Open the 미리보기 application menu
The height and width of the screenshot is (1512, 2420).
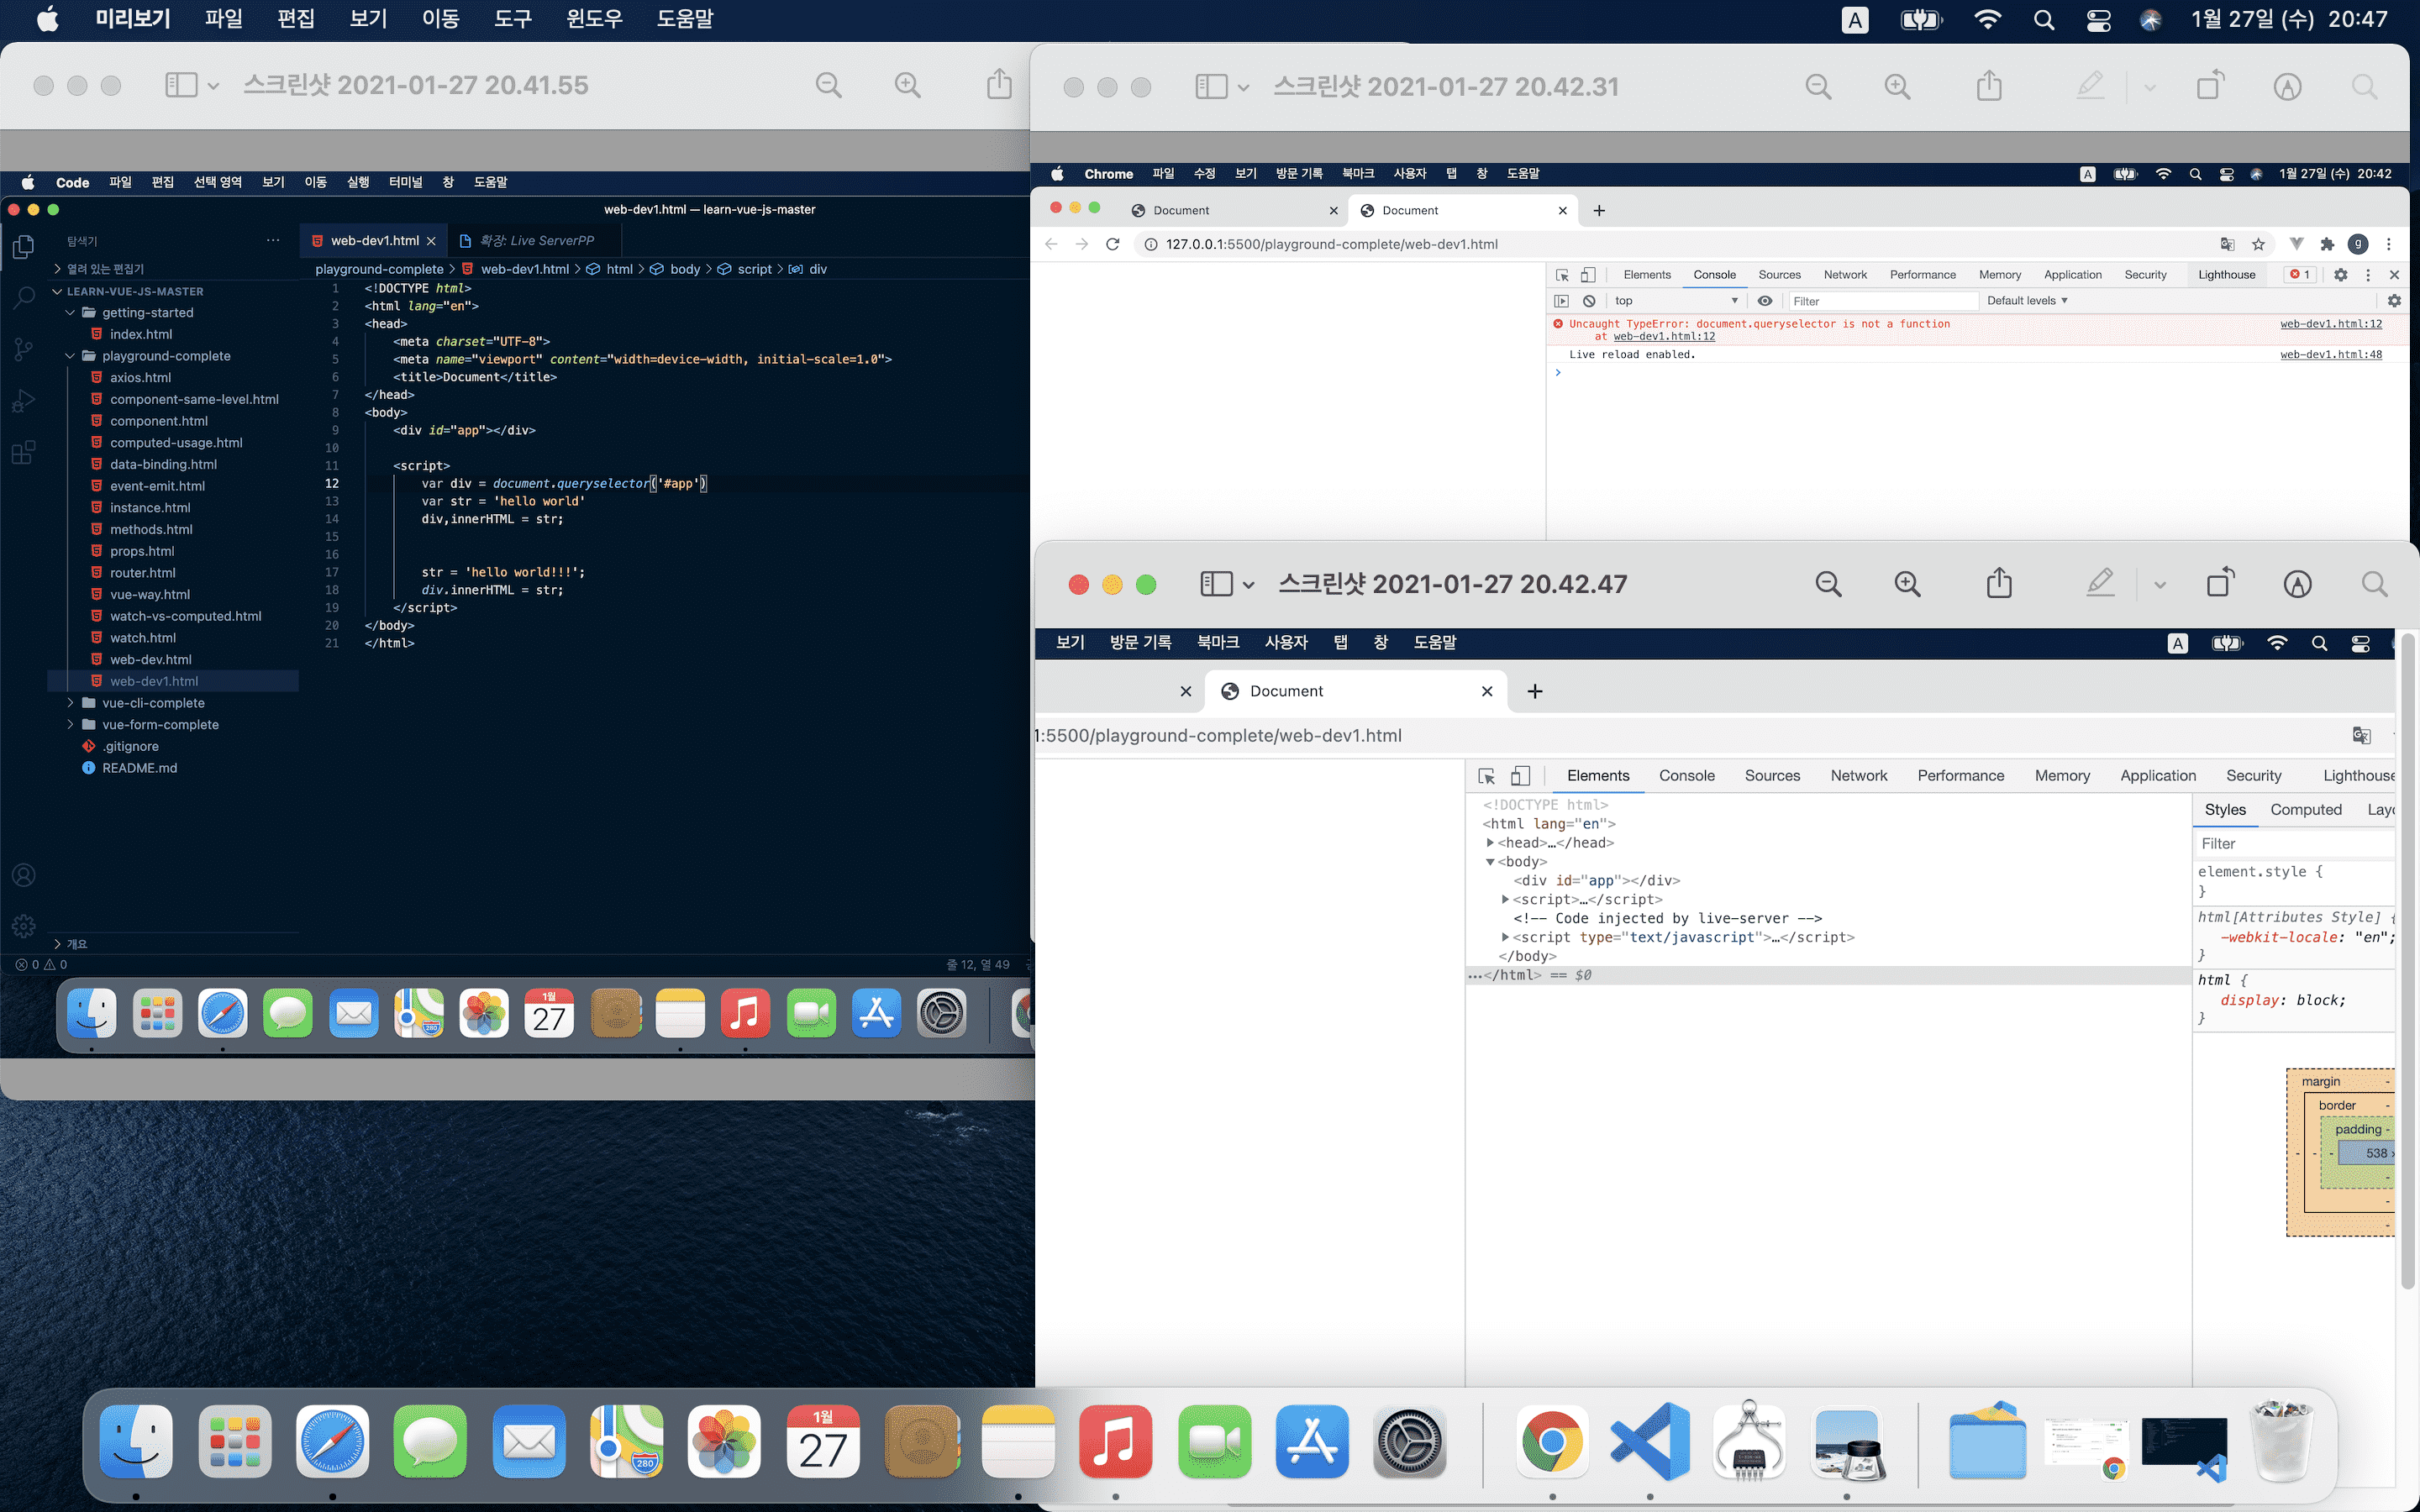133,19
